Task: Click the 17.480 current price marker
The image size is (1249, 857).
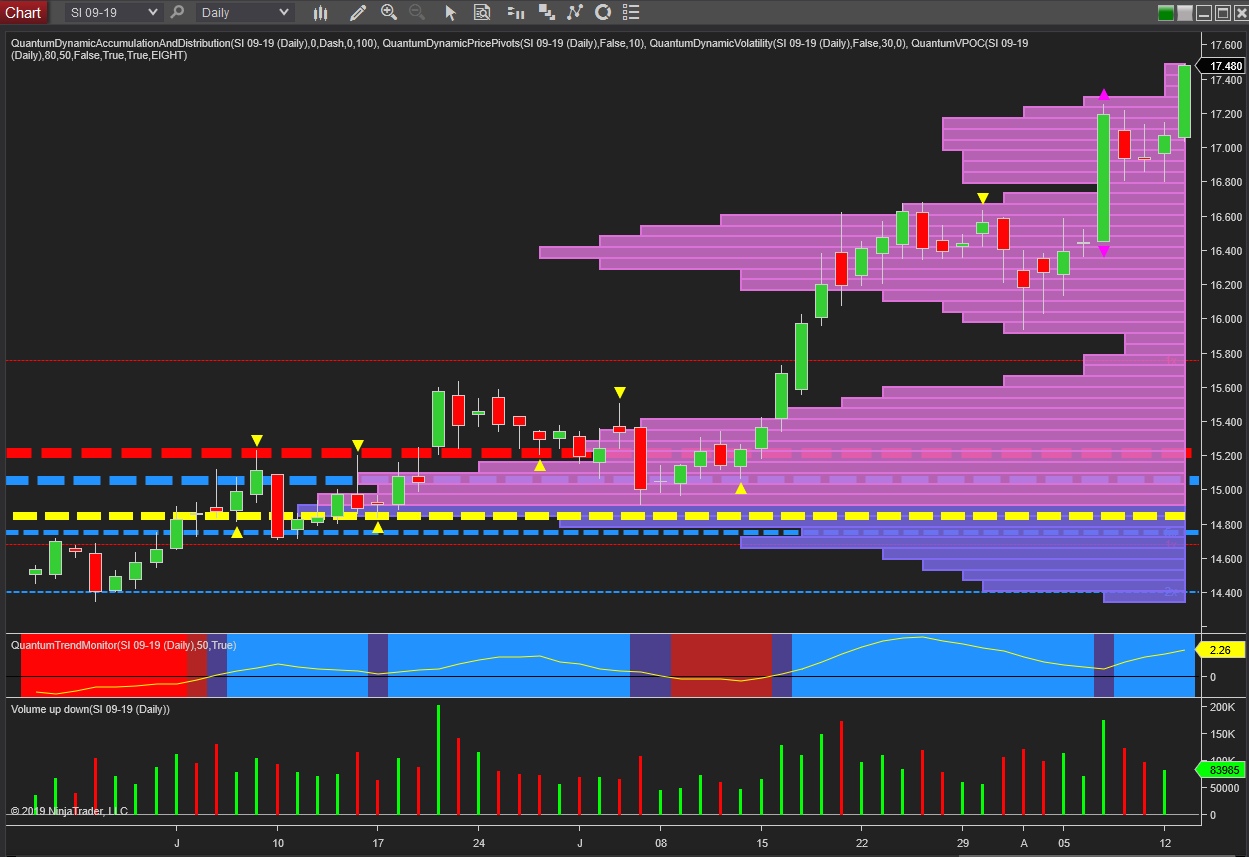Action: (1221, 65)
